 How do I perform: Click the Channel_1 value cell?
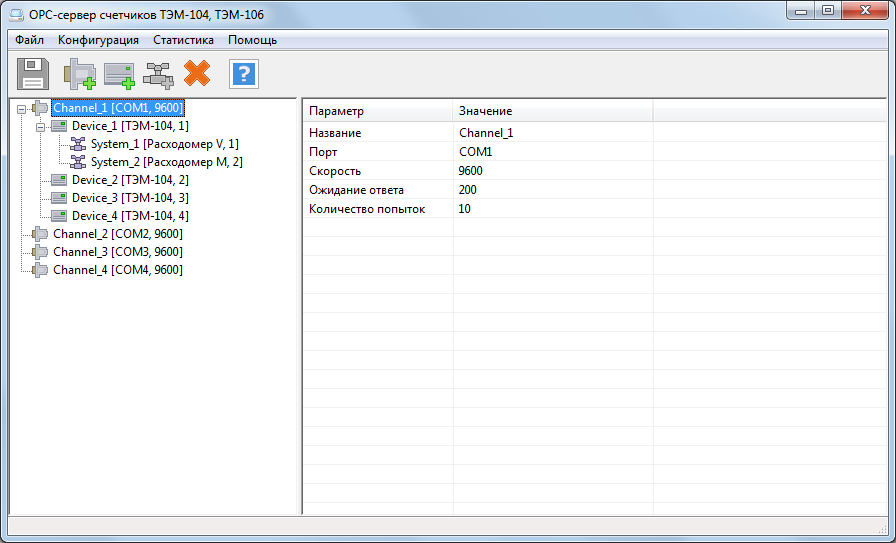pyautogui.click(x=553, y=133)
